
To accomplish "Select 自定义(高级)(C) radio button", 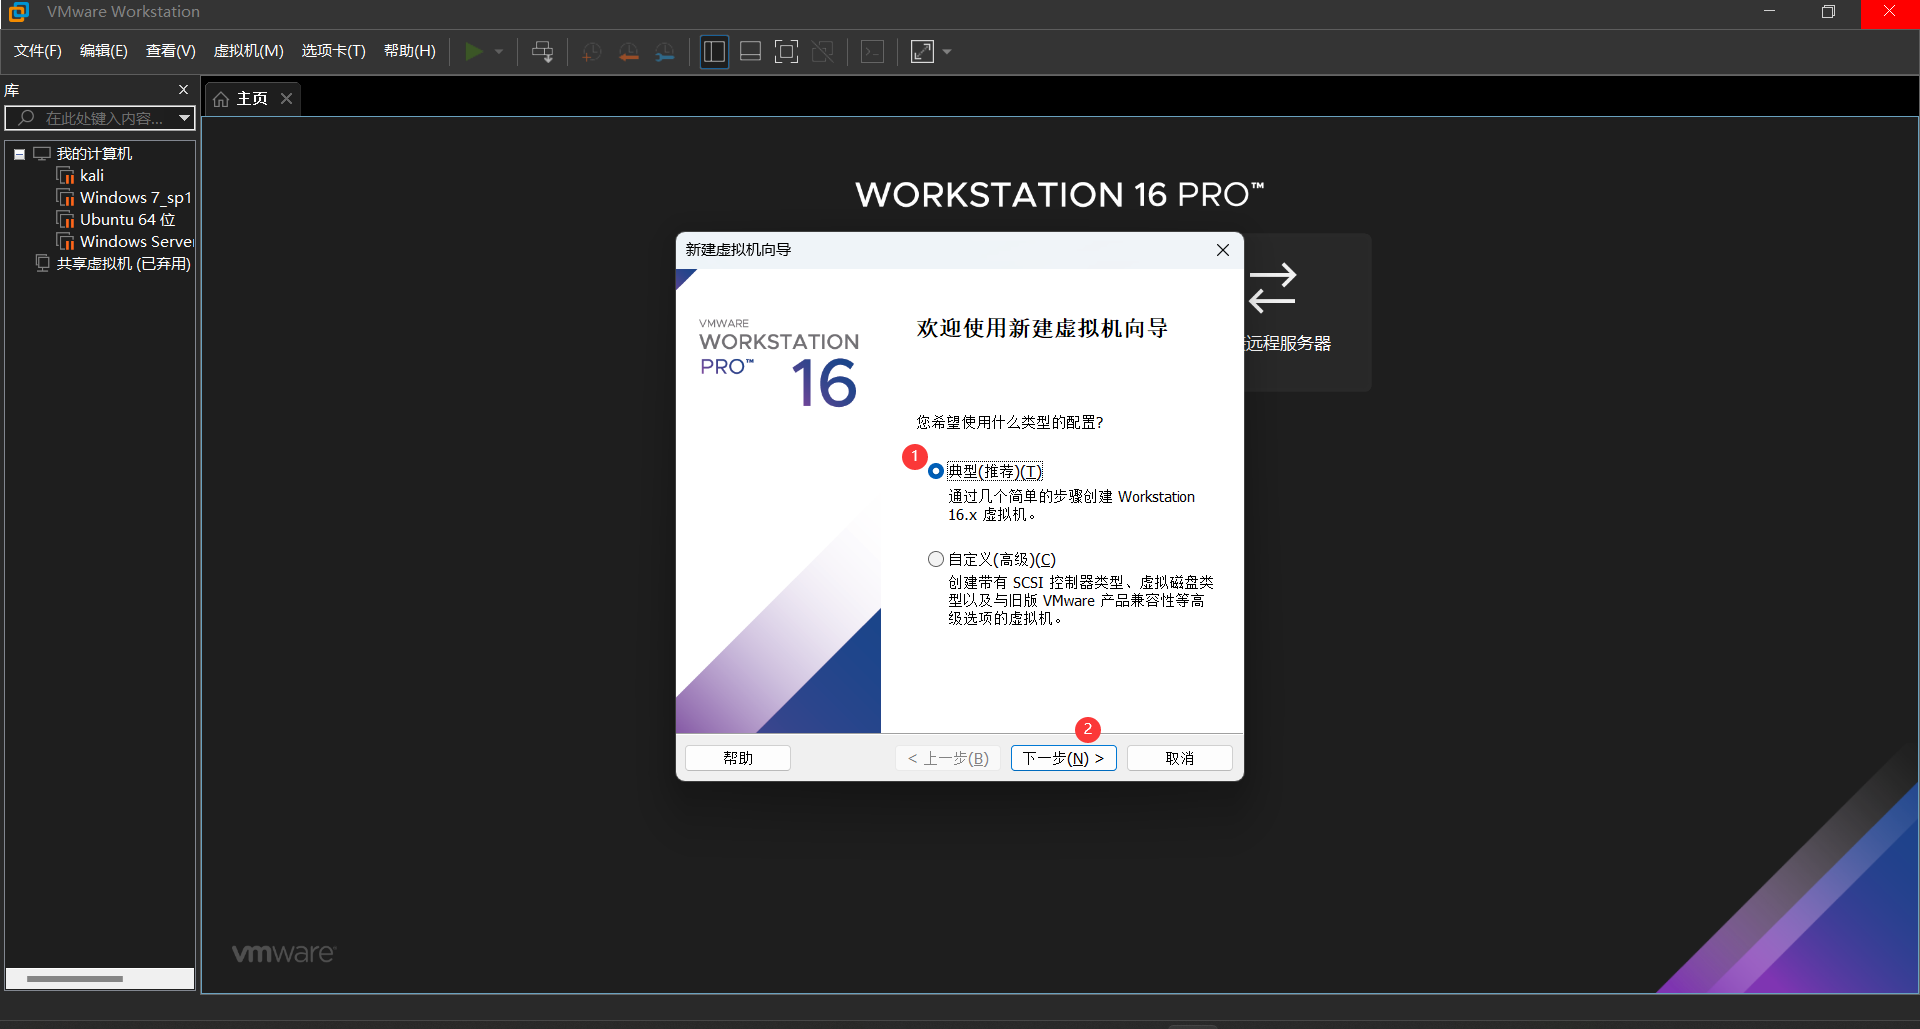I will coord(936,559).
